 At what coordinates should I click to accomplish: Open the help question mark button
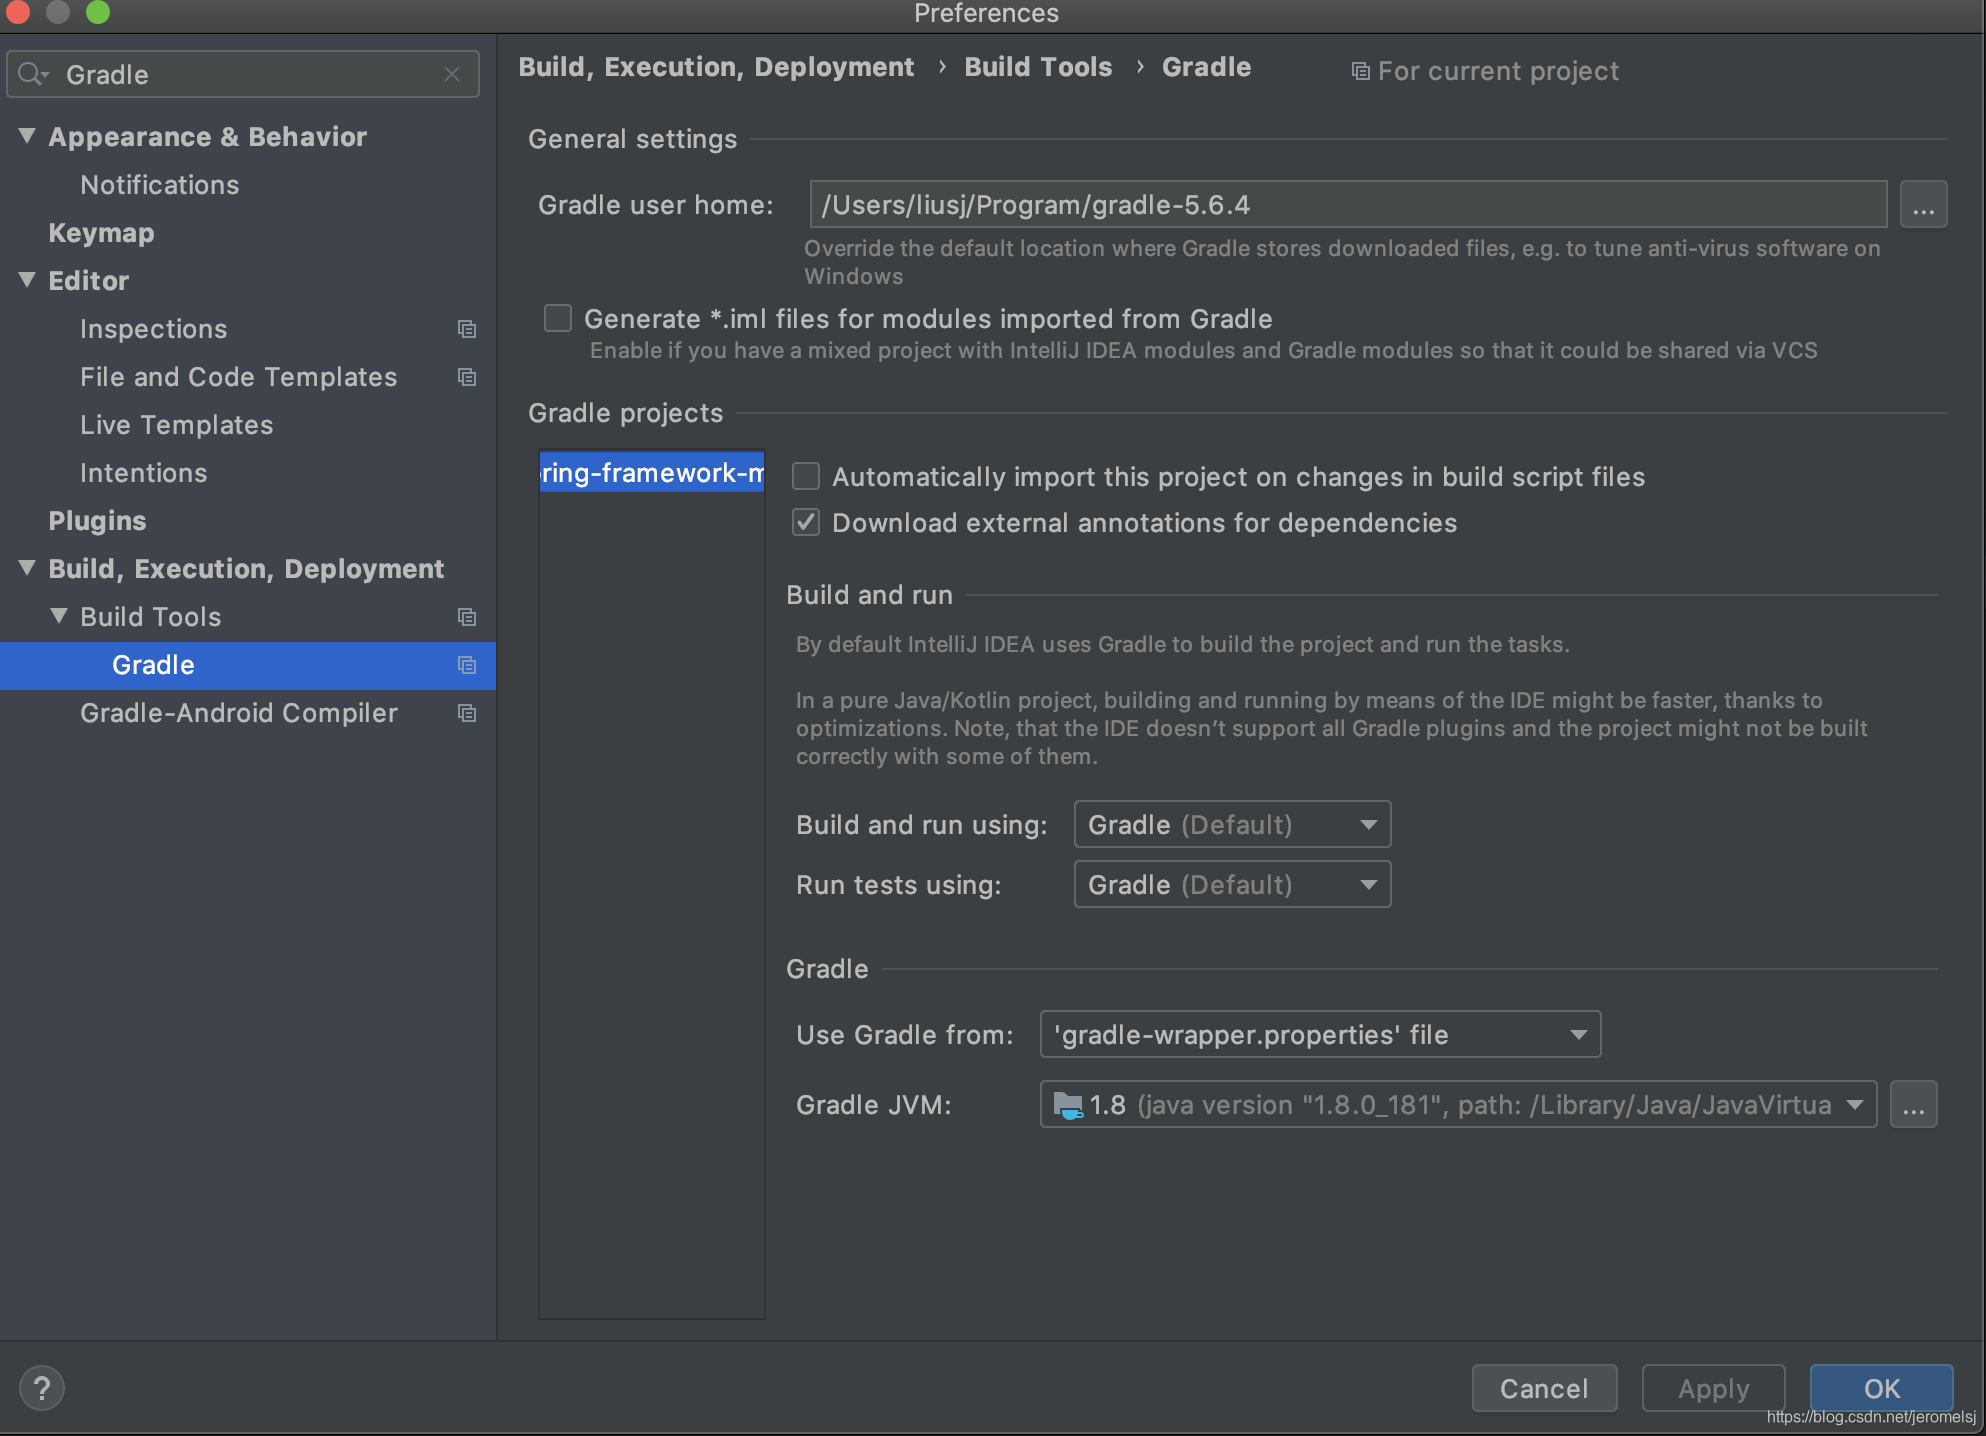[x=42, y=1388]
